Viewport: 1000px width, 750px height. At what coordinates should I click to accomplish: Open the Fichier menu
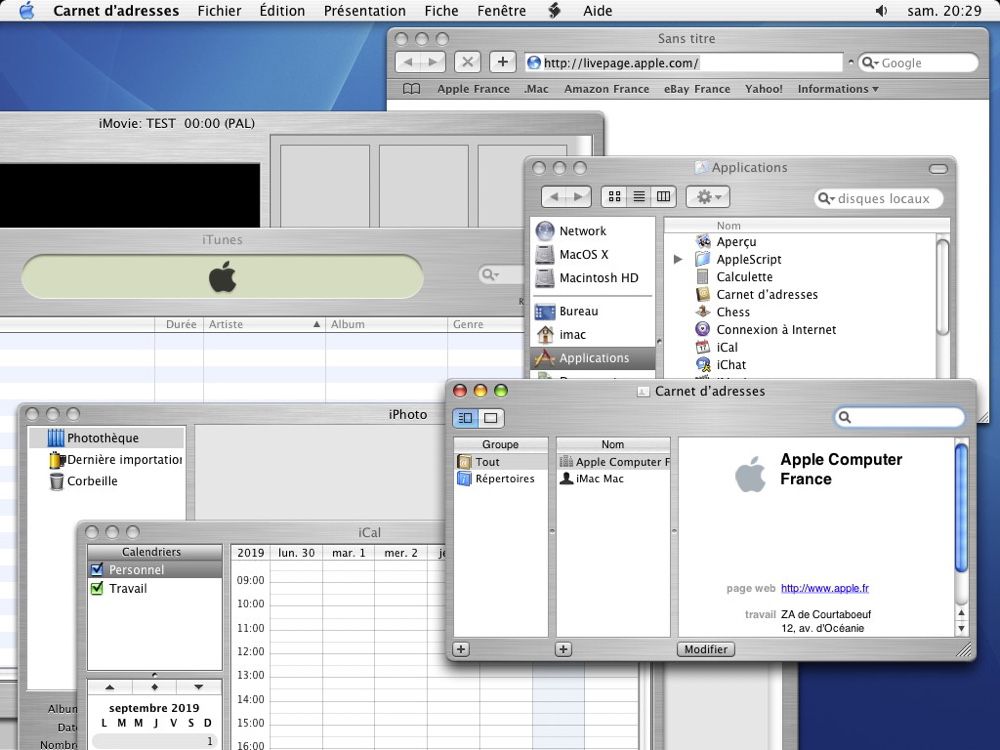[219, 11]
